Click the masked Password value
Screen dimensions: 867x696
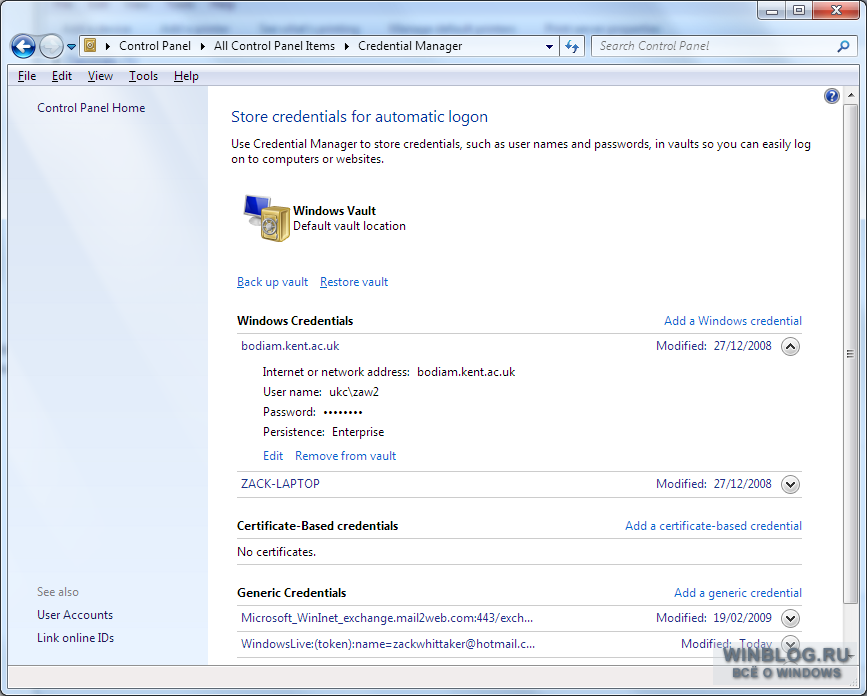pyautogui.click(x=343, y=412)
